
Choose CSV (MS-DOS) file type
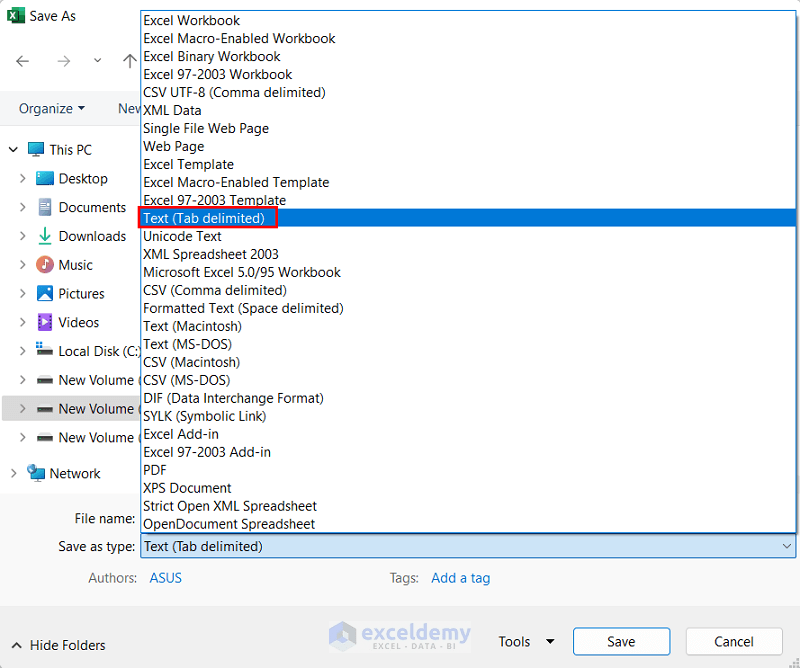468,380
